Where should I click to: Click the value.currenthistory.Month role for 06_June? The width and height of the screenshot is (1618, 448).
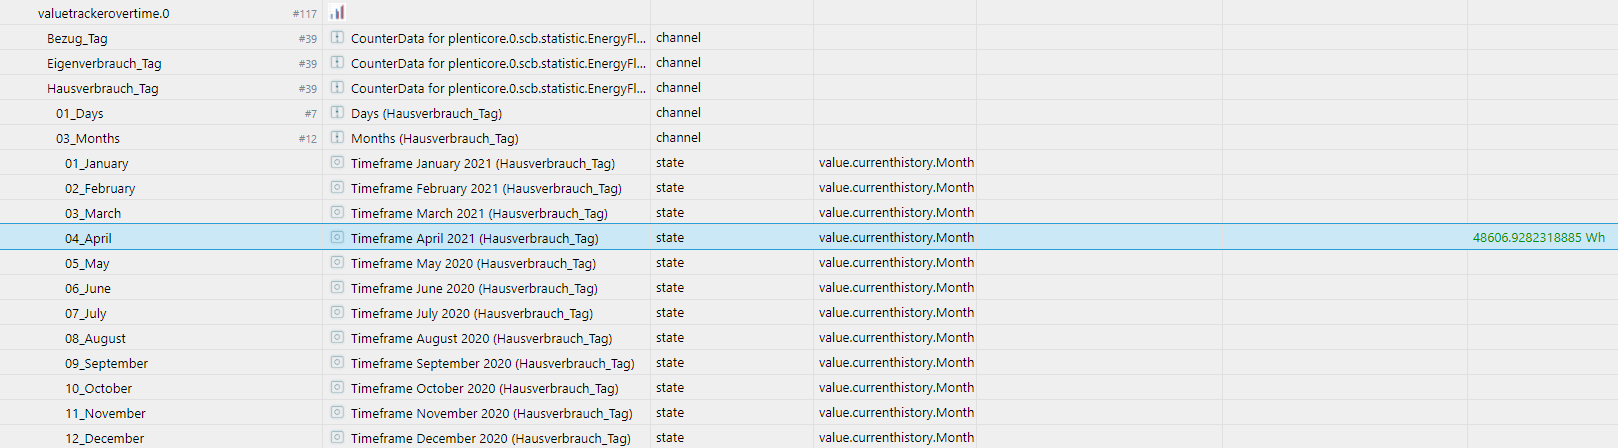(x=896, y=288)
